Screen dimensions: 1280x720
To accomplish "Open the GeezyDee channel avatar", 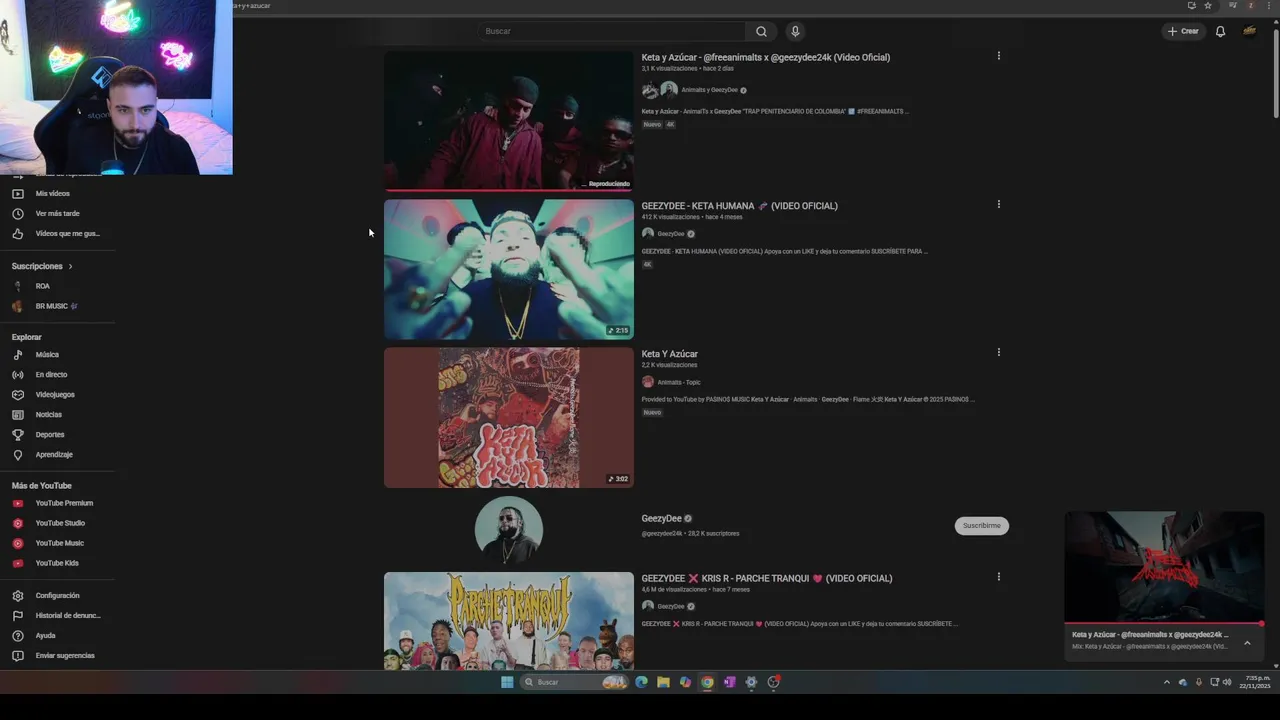I will point(509,530).
